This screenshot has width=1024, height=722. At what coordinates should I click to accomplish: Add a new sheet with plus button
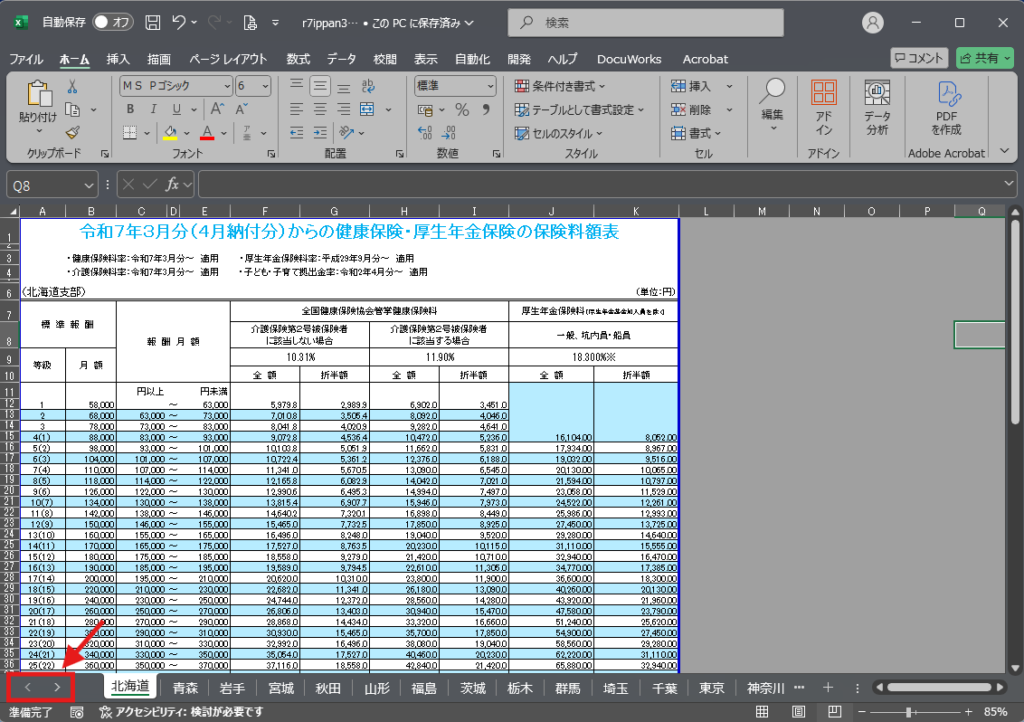[x=828, y=687]
